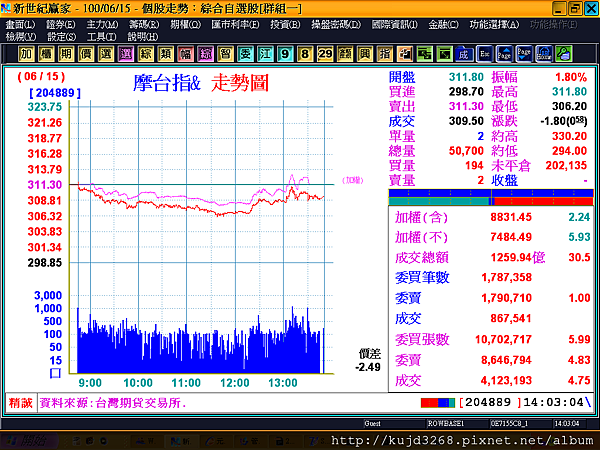Open the 投資(B) menu
Image resolution: width=600 pixels, height=450 pixels.
pos(285,24)
